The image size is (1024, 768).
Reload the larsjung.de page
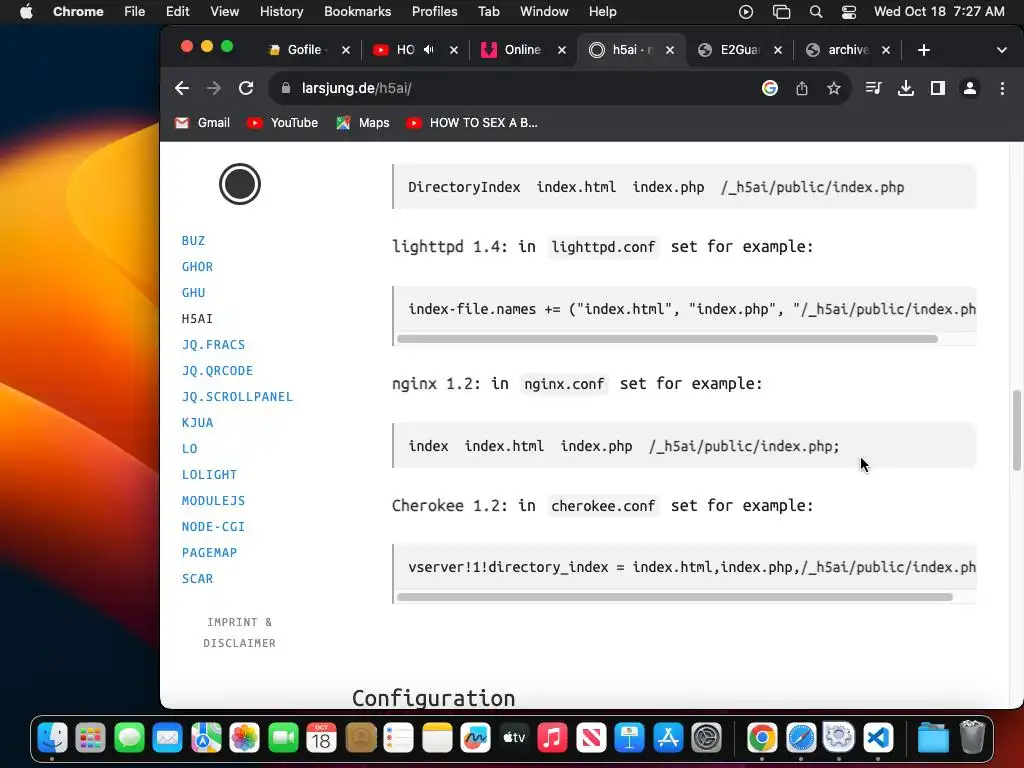tap(246, 88)
